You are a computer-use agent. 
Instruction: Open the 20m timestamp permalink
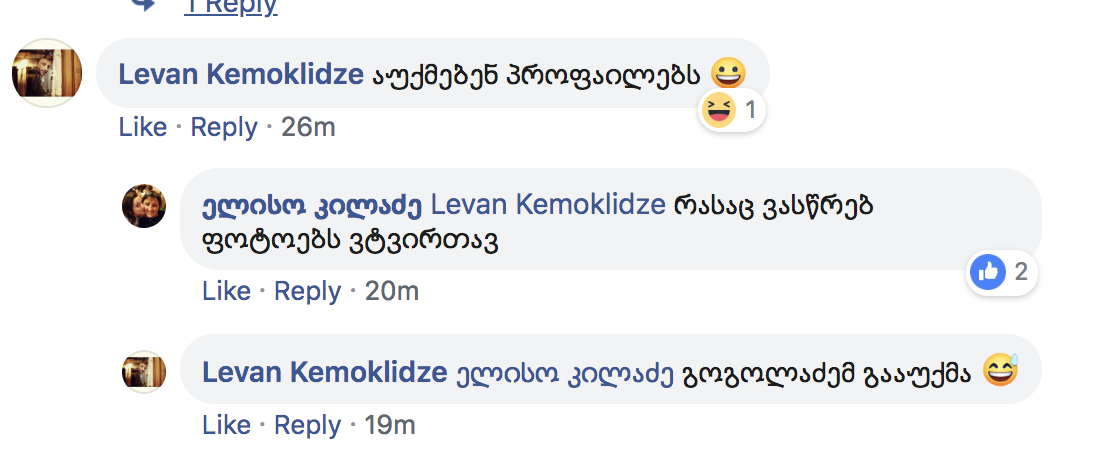392,291
